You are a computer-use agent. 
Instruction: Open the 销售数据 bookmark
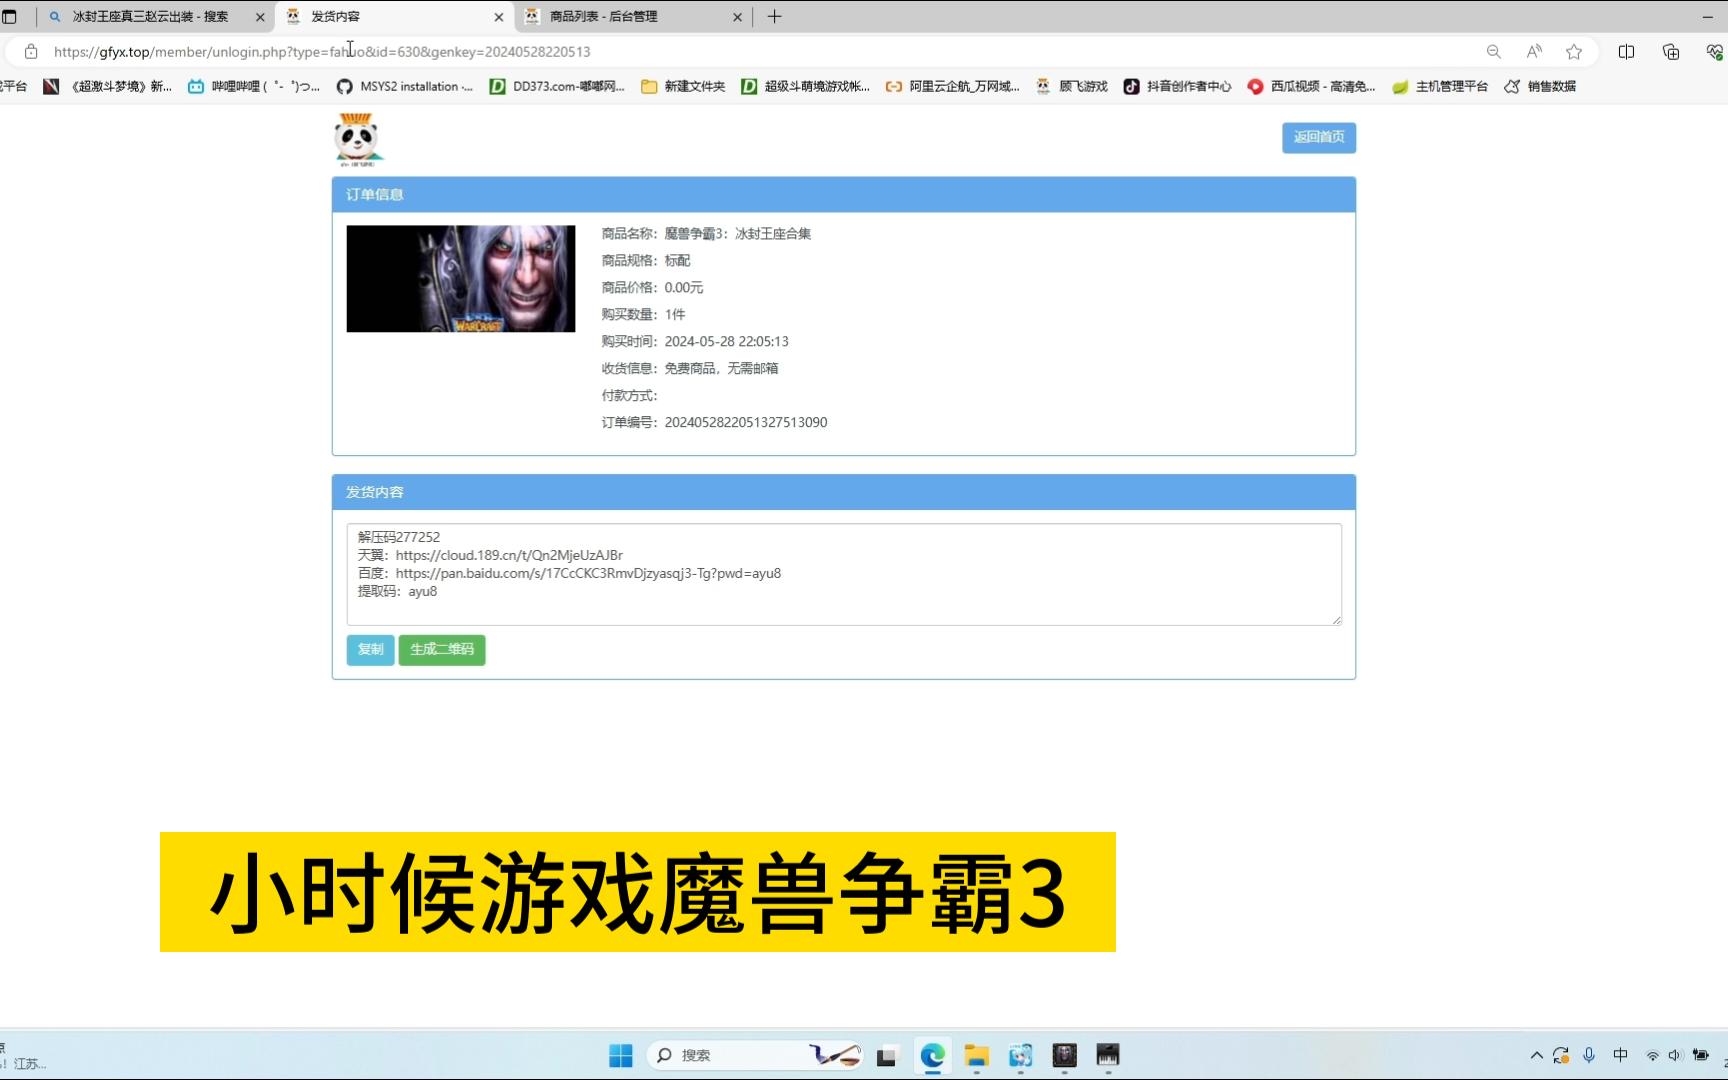coord(1540,87)
